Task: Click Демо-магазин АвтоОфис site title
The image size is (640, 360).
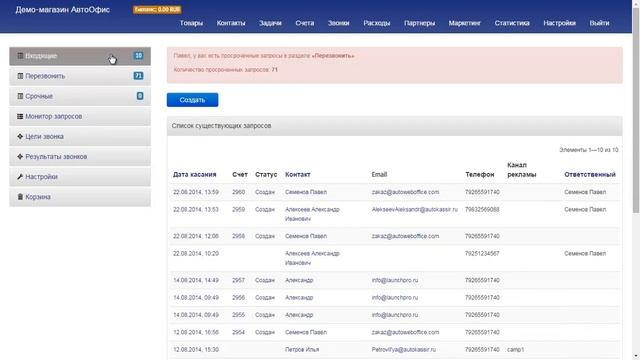Action: pos(62,9)
